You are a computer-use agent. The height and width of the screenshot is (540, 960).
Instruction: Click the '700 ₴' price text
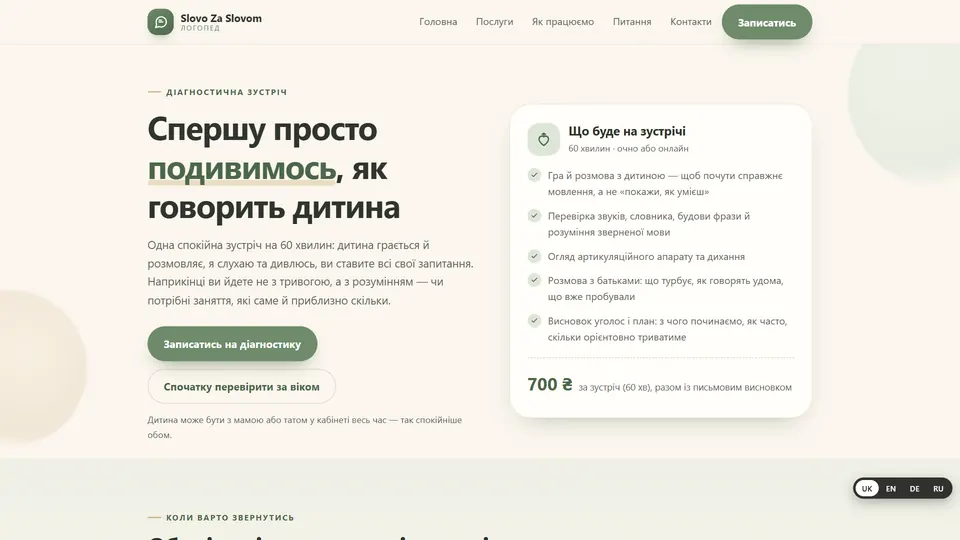(x=550, y=384)
